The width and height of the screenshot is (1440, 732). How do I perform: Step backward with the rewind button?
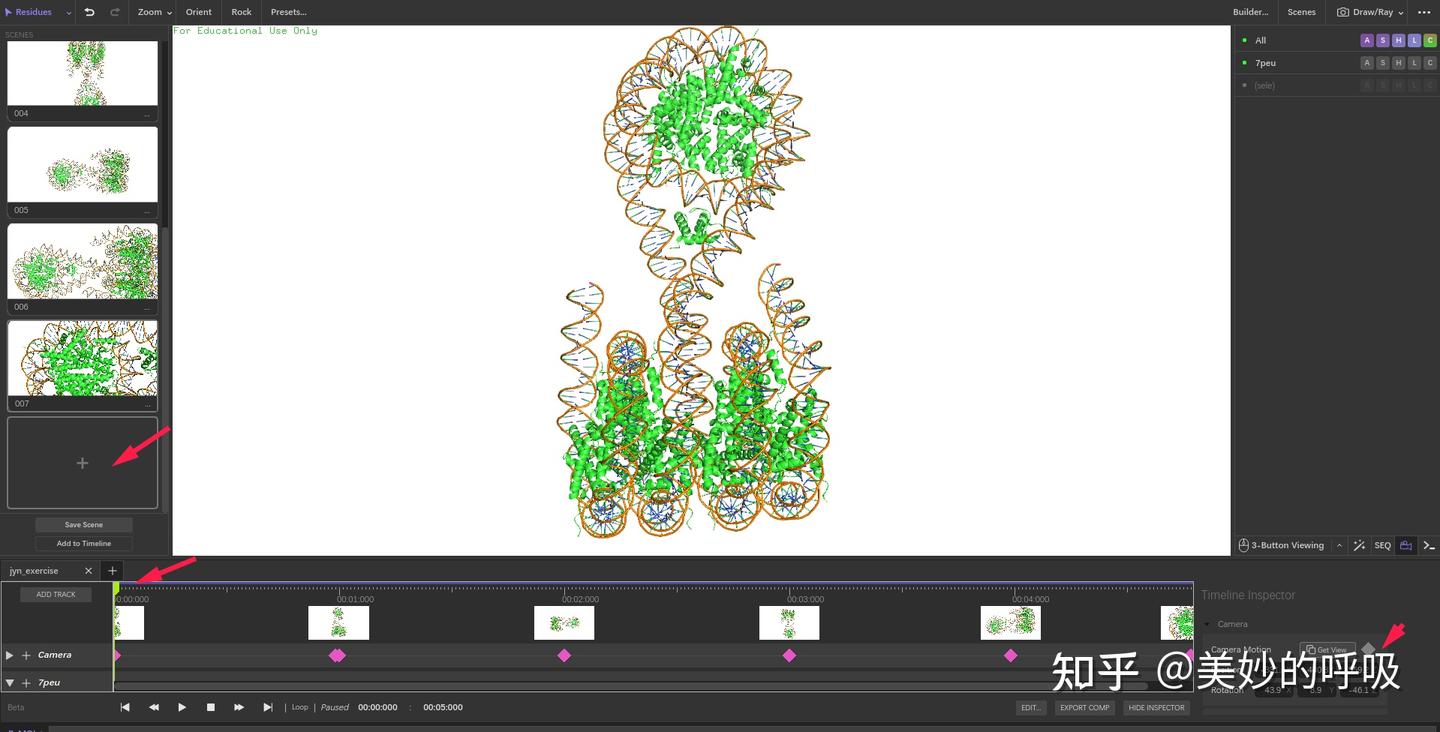[x=154, y=707]
